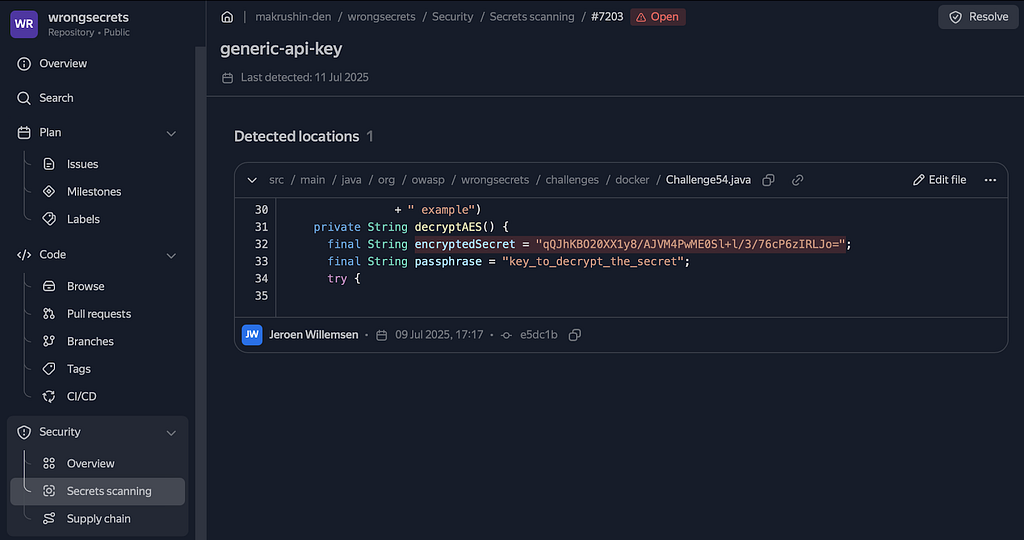Image resolution: width=1024 pixels, height=540 pixels.
Task: Copy commit hash e5dc1b
Action: click(x=574, y=335)
